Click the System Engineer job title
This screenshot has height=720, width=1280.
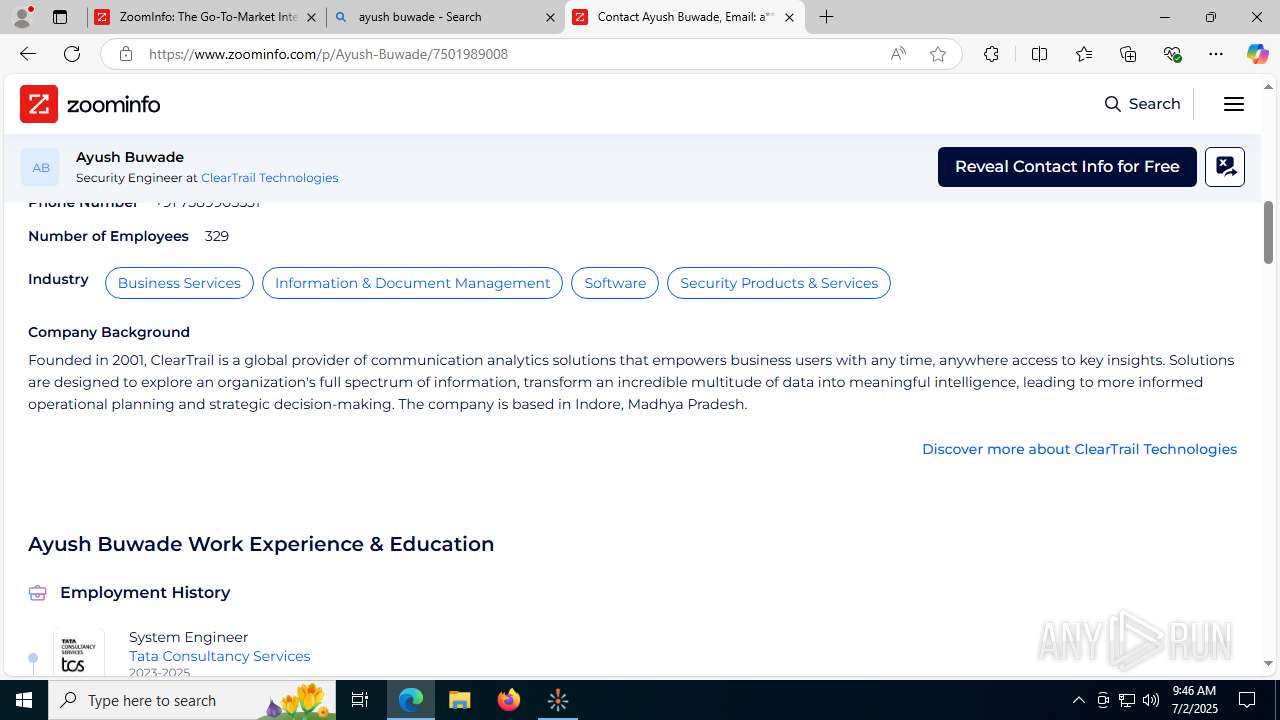pos(188,637)
